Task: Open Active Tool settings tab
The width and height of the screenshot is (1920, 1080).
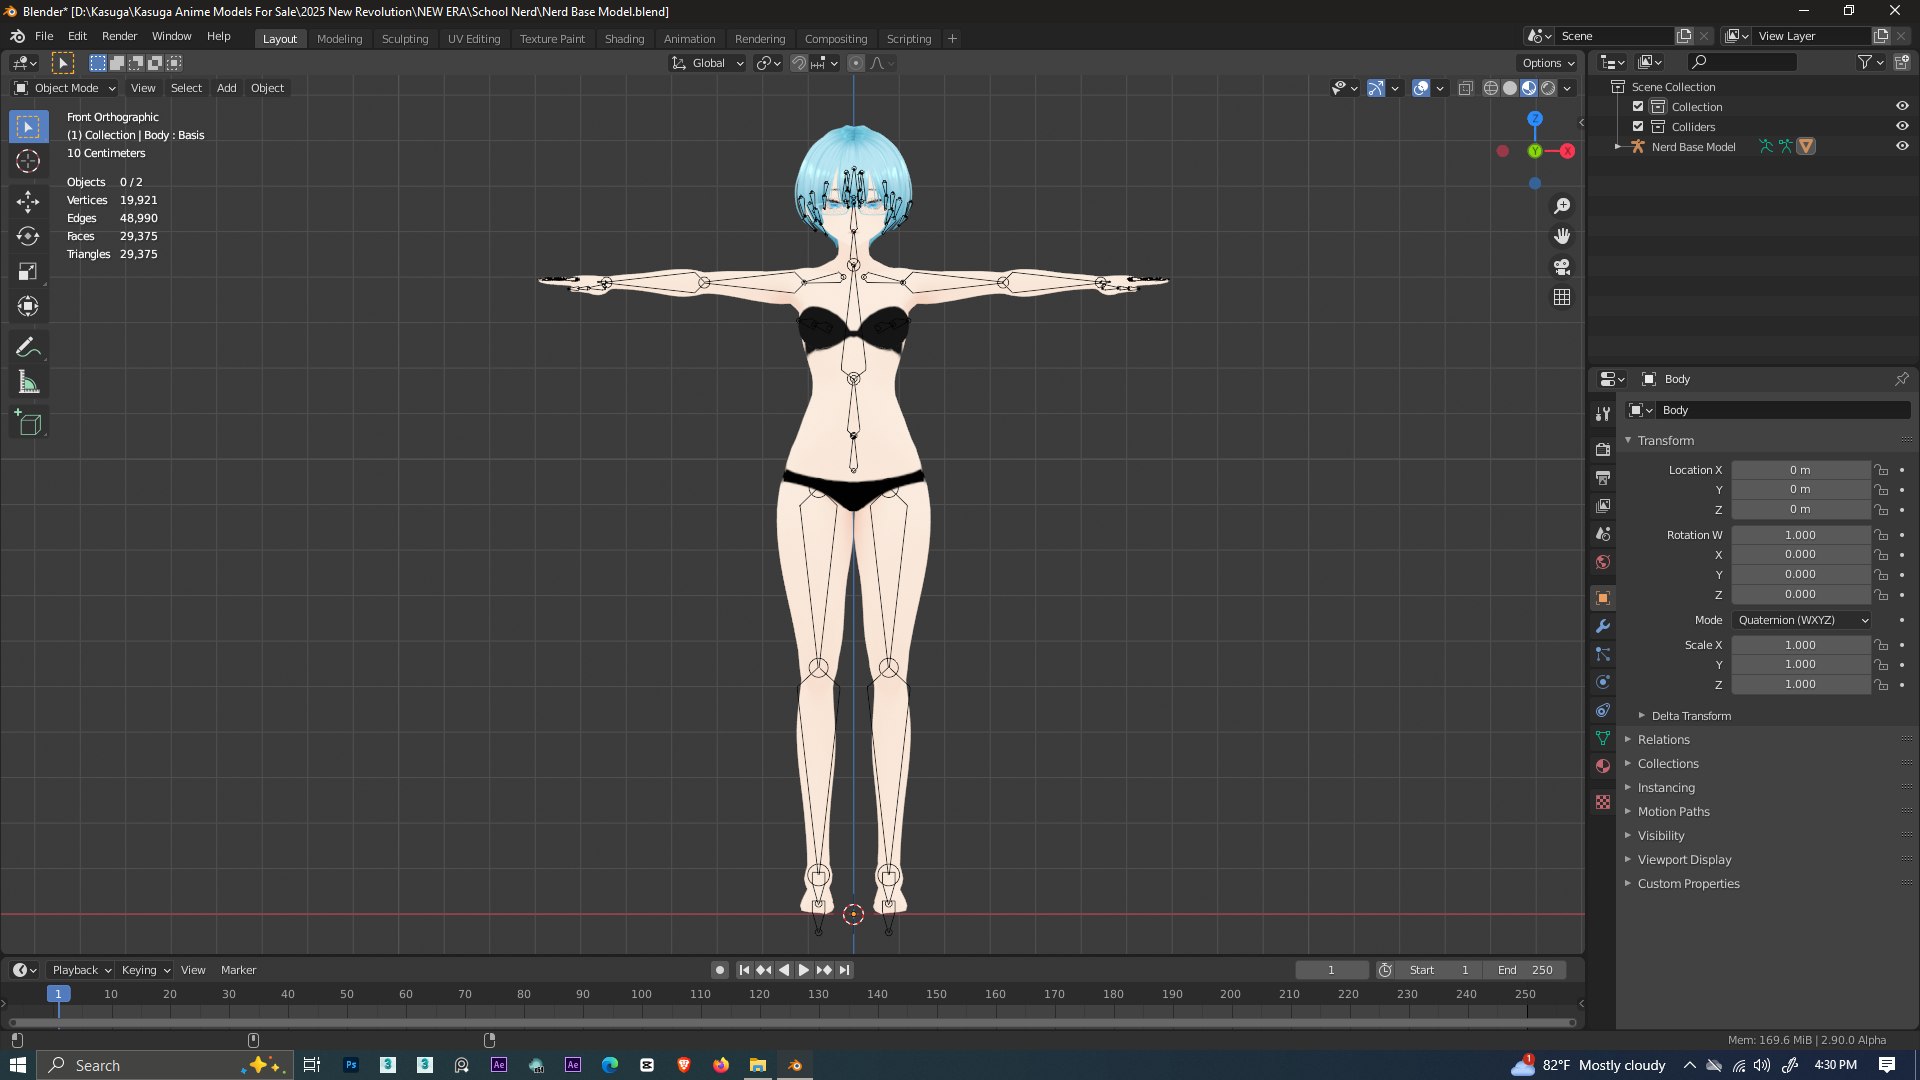Action: pyautogui.click(x=1603, y=414)
